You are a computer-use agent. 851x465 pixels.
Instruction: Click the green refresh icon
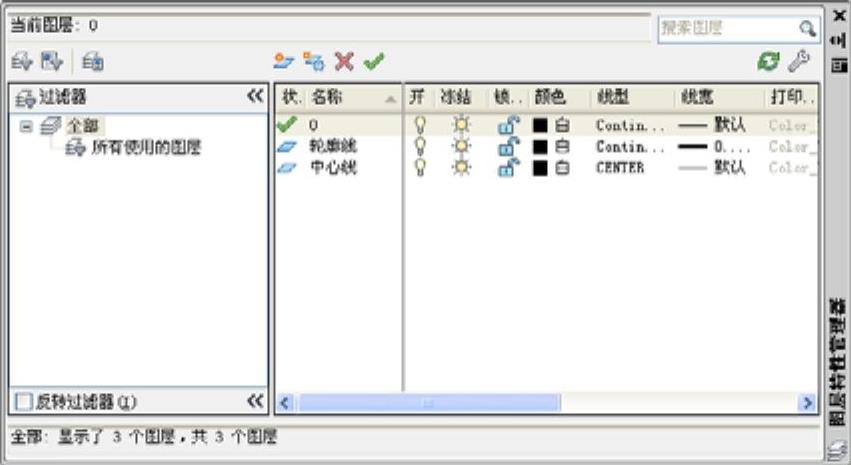click(769, 61)
